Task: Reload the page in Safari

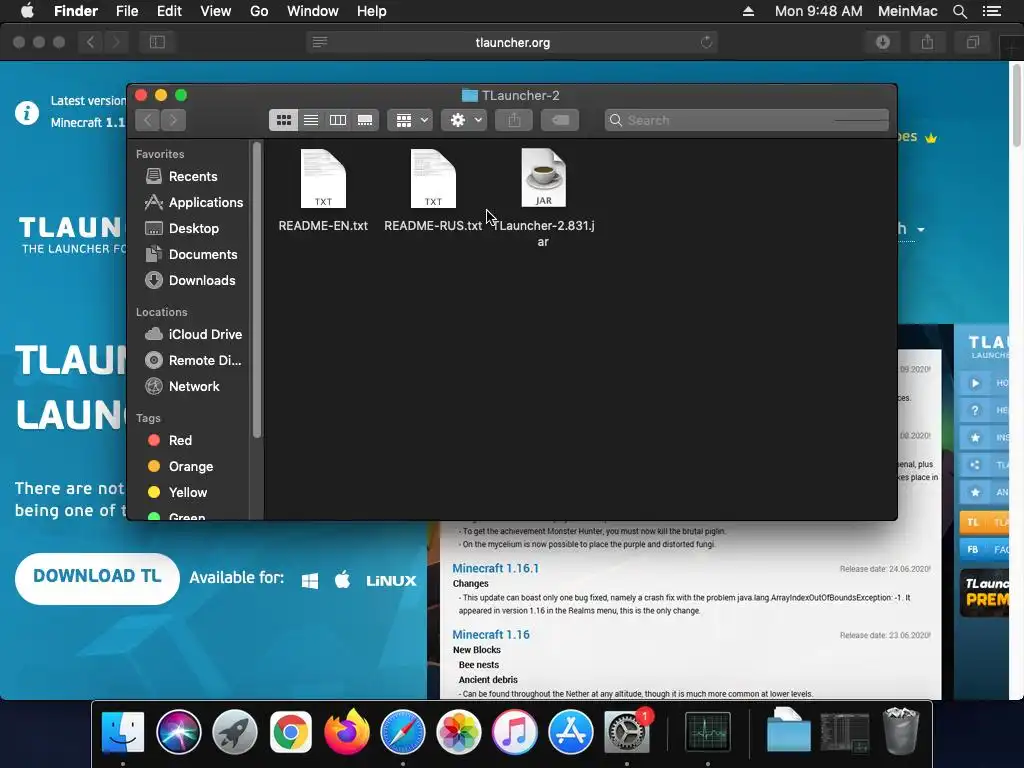Action: click(x=706, y=42)
